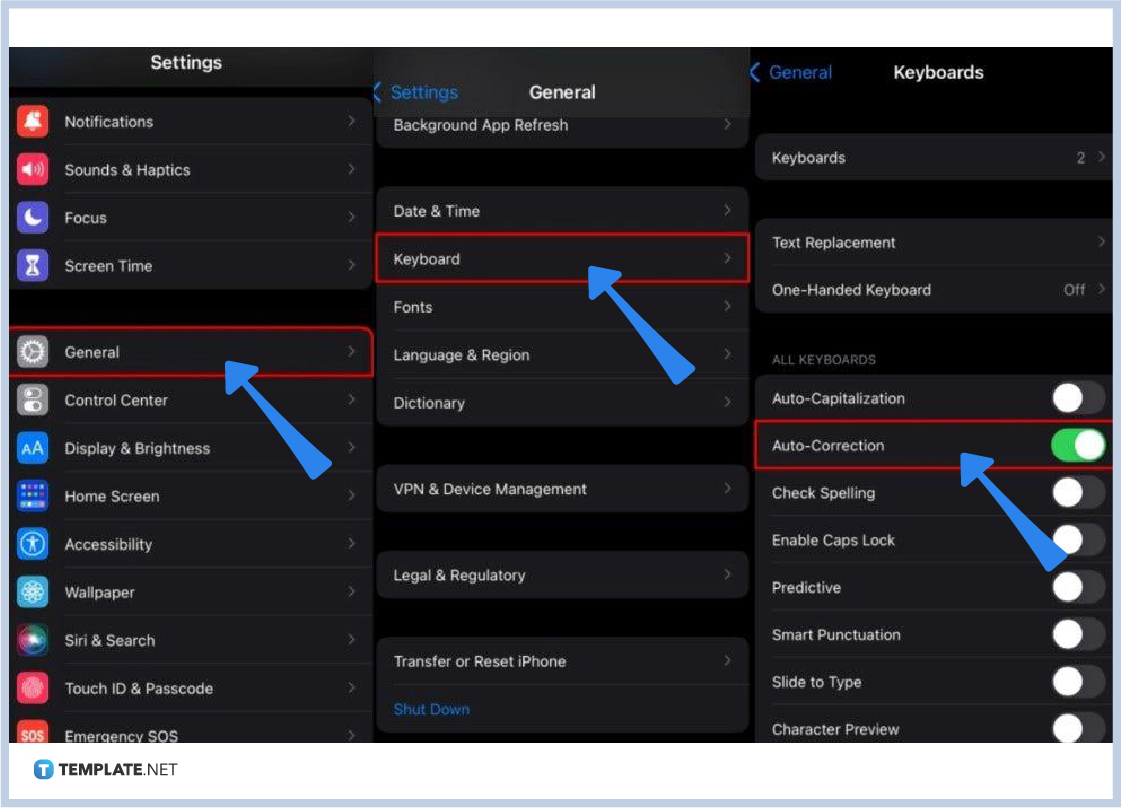The width and height of the screenshot is (1121, 808).
Task: Open Siri & Search label
Action: (109, 641)
